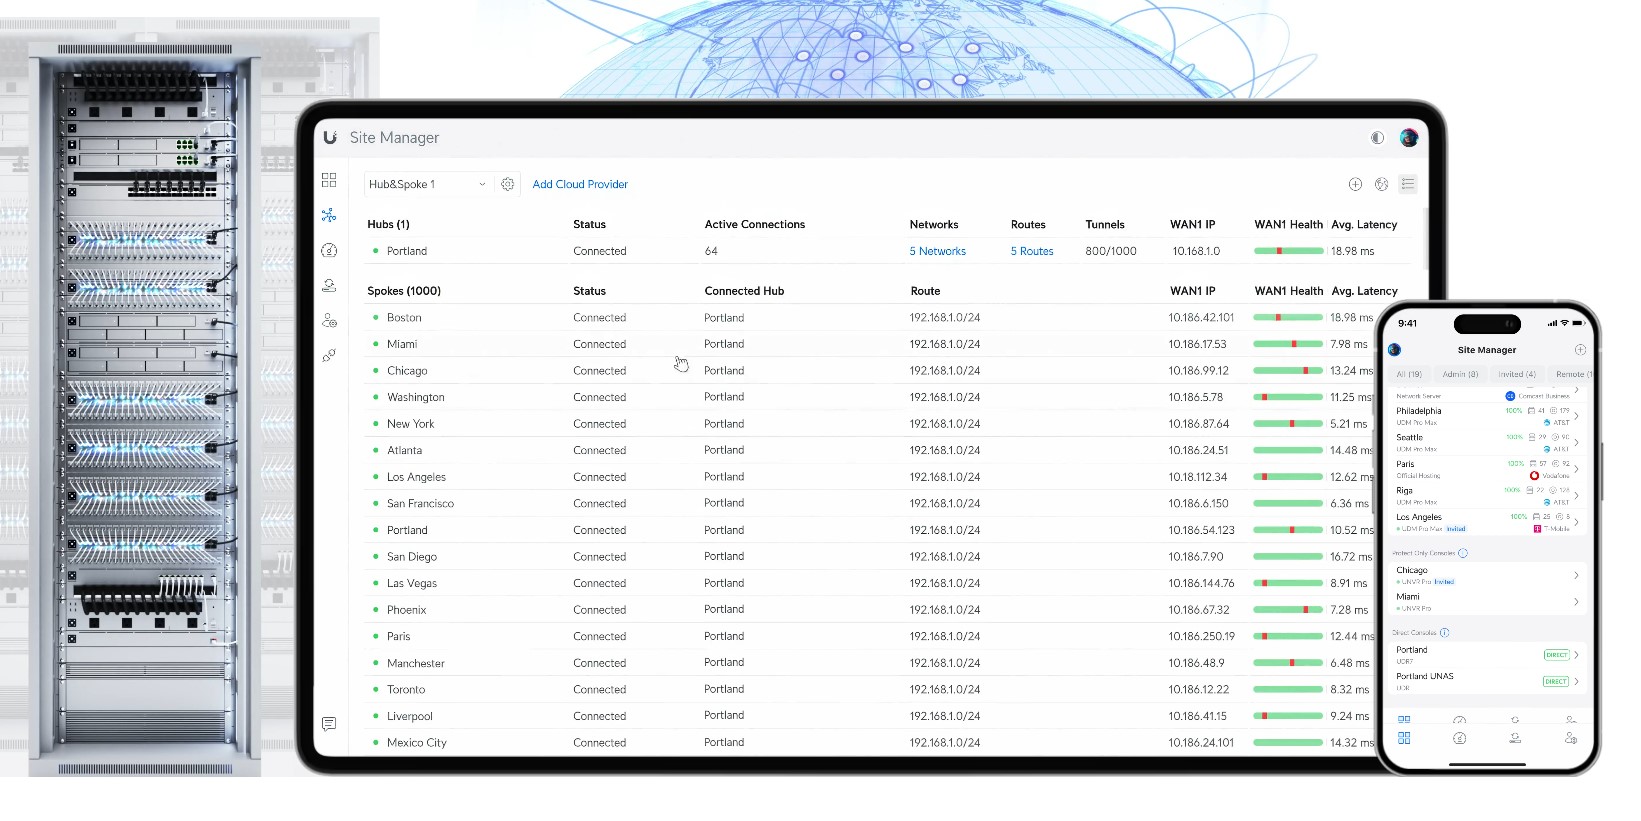This screenshot has width=1641, height=821.
Task: Expand Chicago console row on phone
Action: [x=1576, y=575]
